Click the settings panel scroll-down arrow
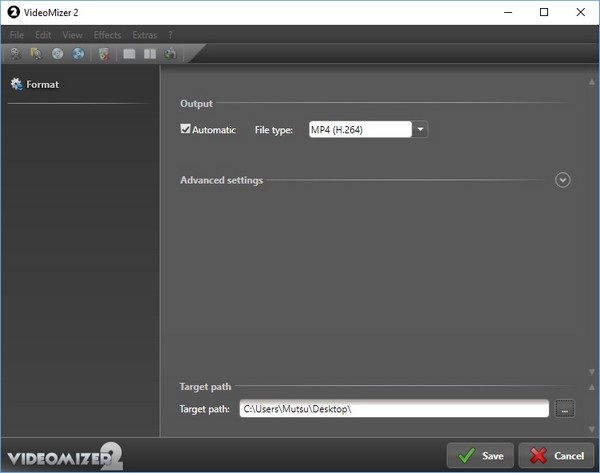The image size is (600, 473). [x=592, y=372]
